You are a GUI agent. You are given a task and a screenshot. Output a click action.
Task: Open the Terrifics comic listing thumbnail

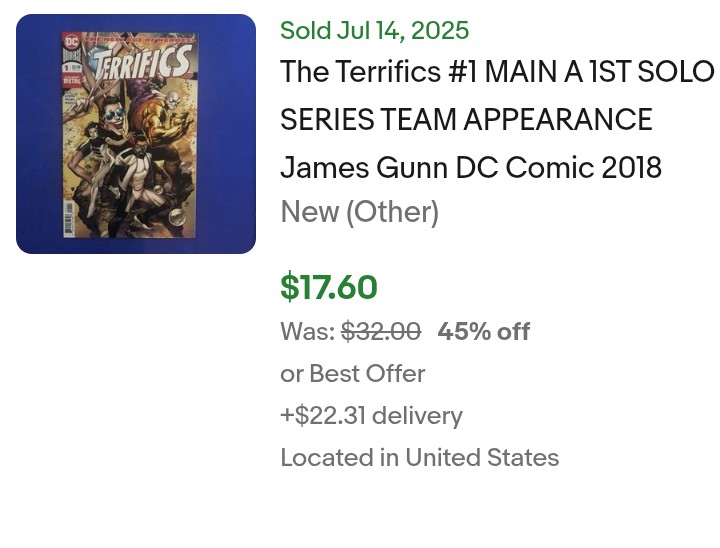point(136,134)
